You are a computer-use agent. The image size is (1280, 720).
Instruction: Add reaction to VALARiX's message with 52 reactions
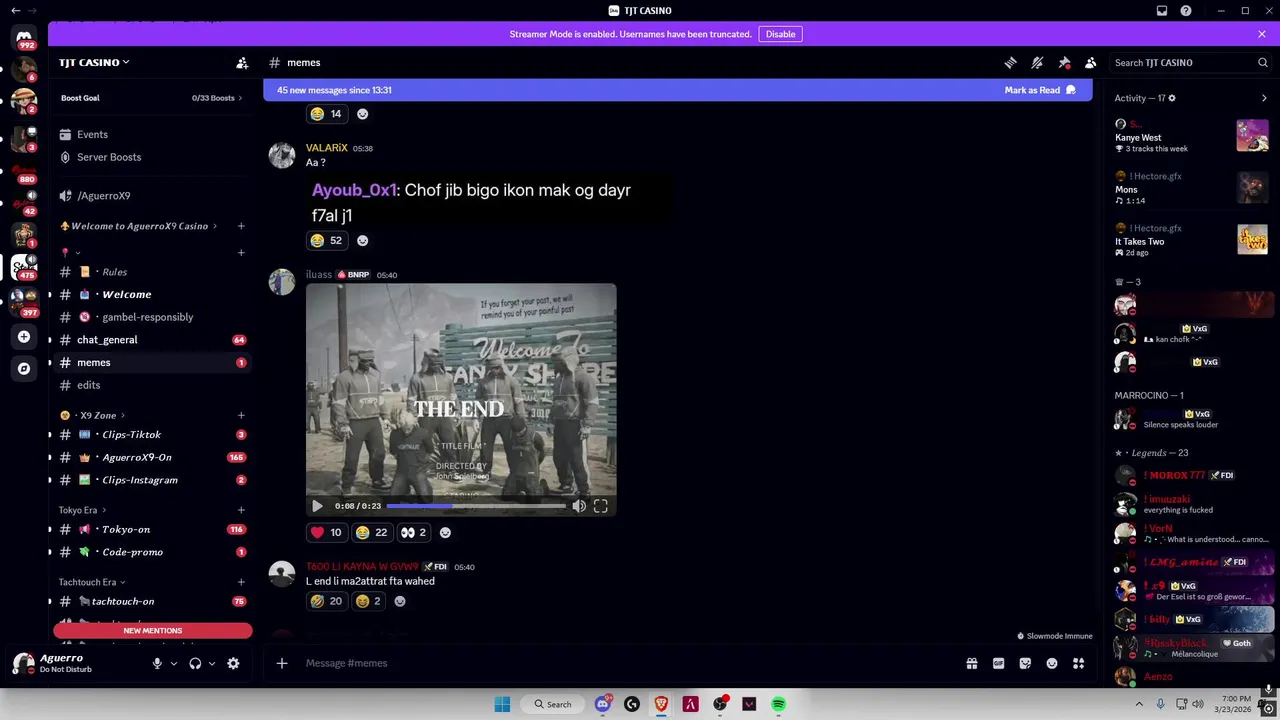(363, 240)
